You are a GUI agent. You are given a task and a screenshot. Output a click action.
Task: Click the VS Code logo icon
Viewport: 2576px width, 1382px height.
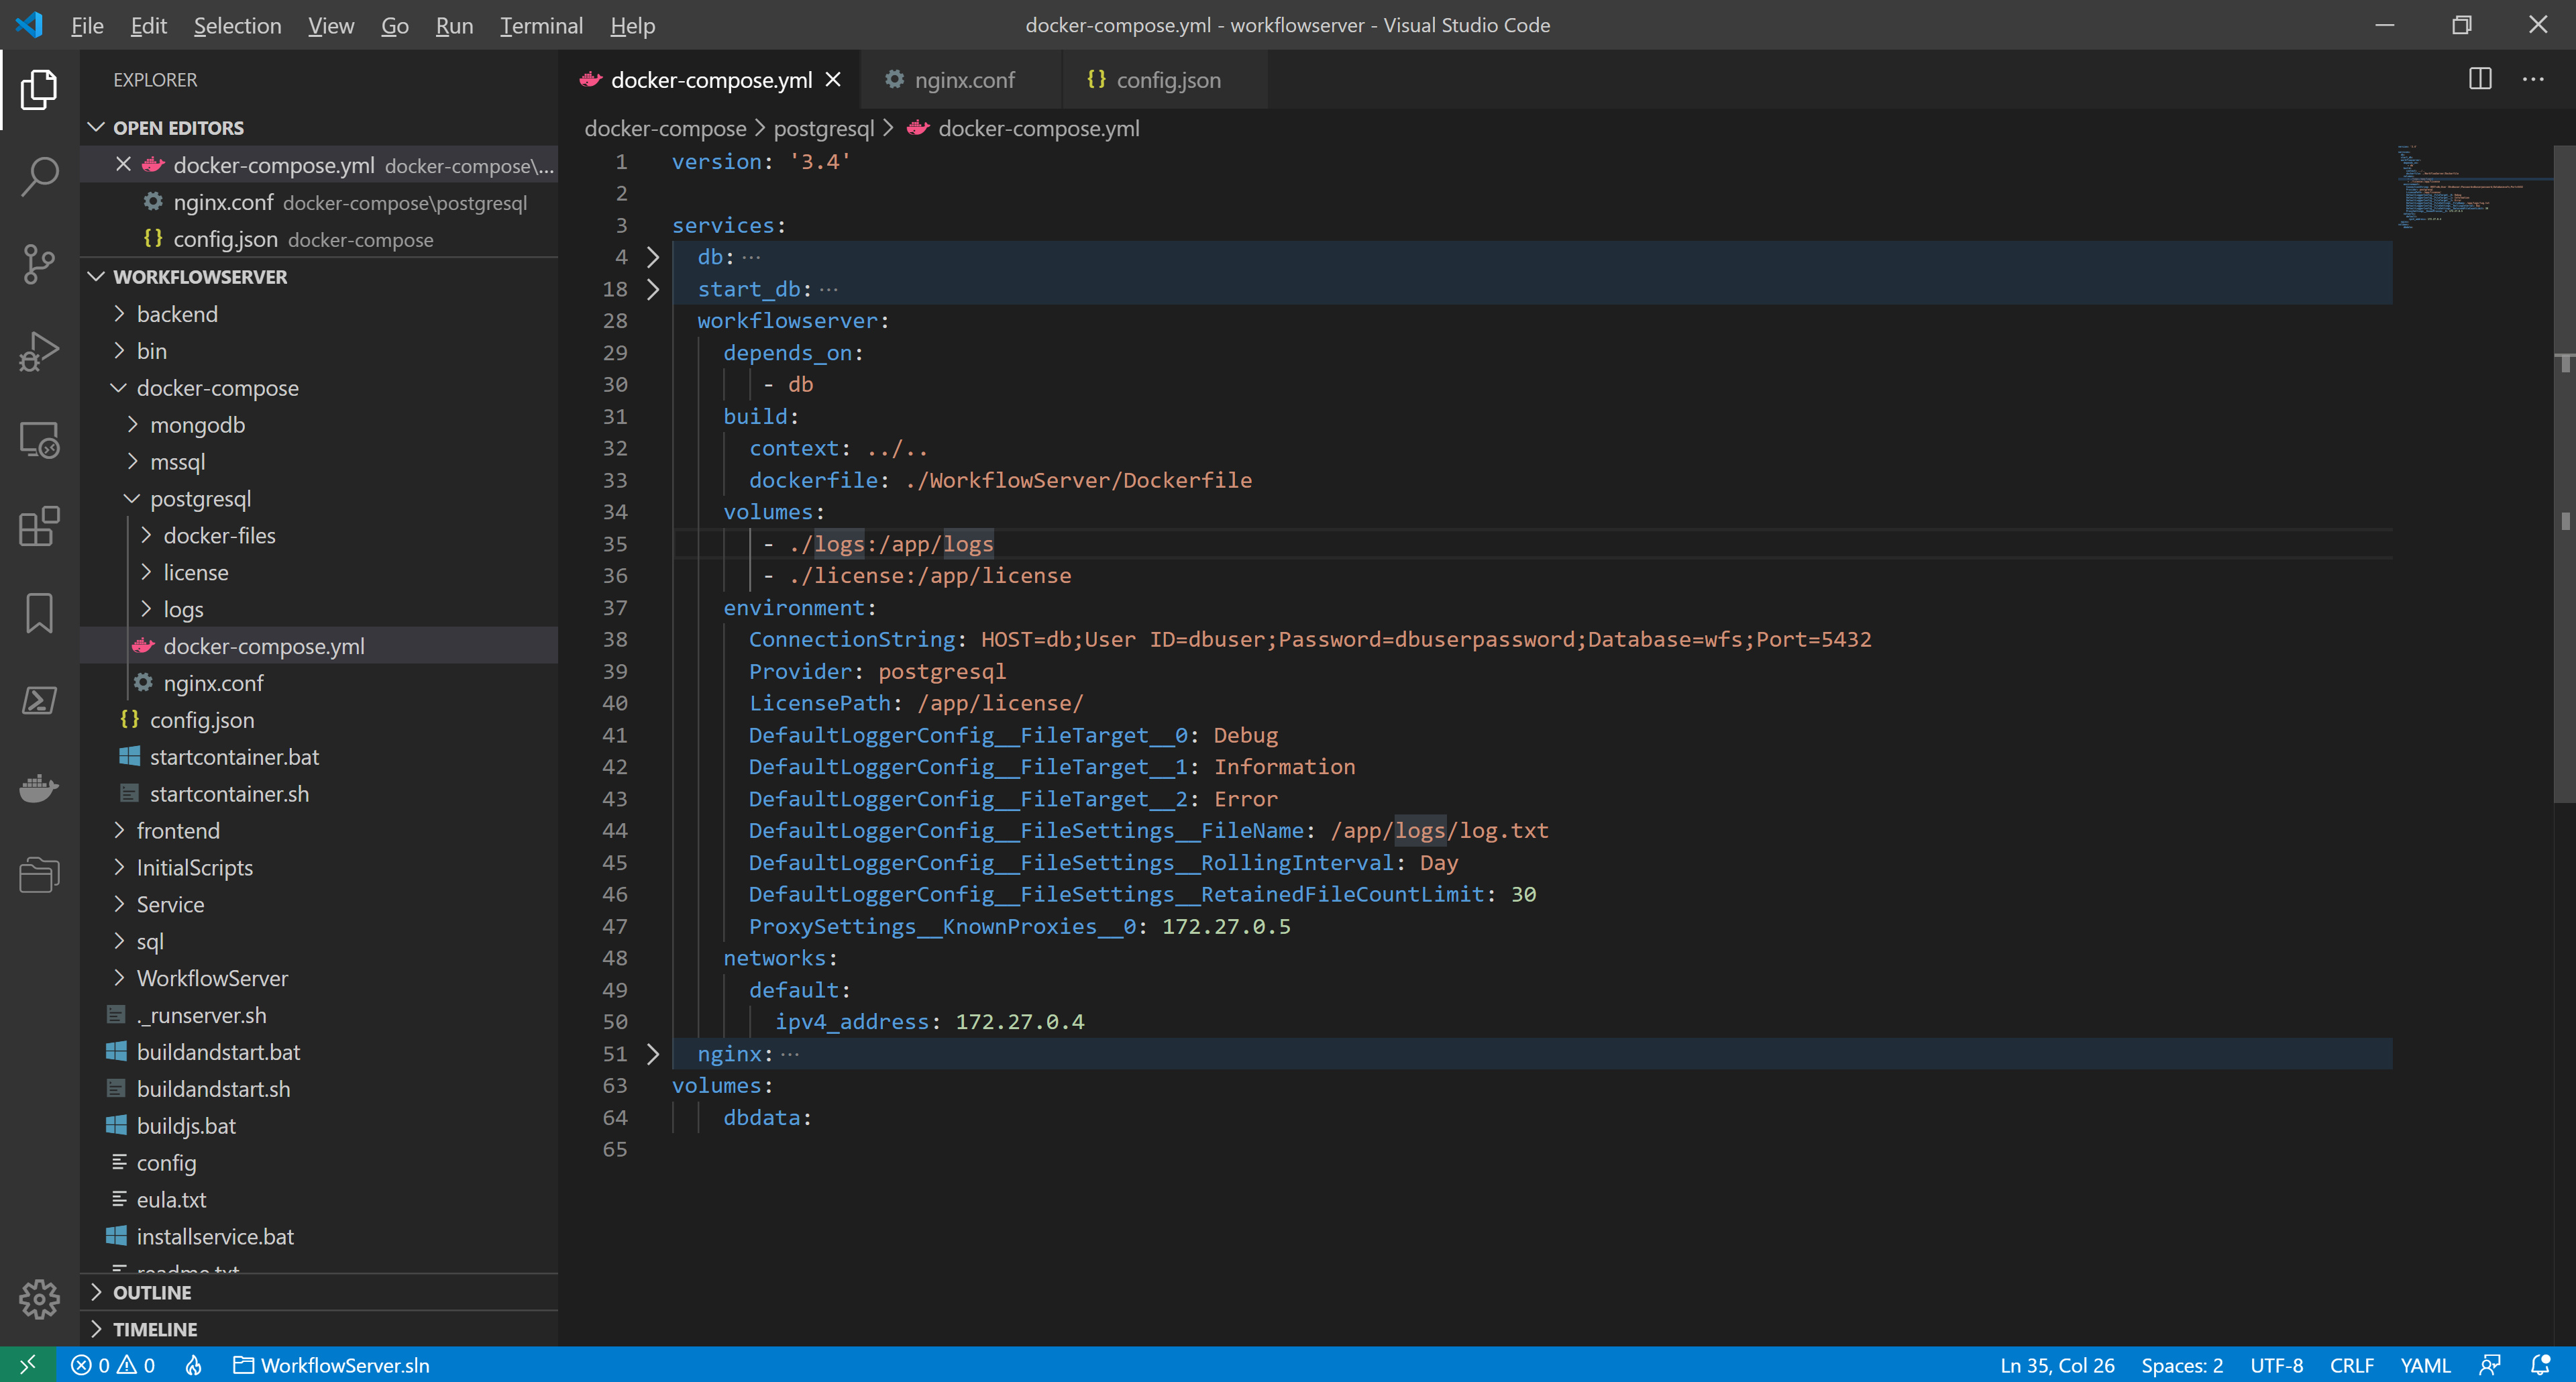pos(29,25)
